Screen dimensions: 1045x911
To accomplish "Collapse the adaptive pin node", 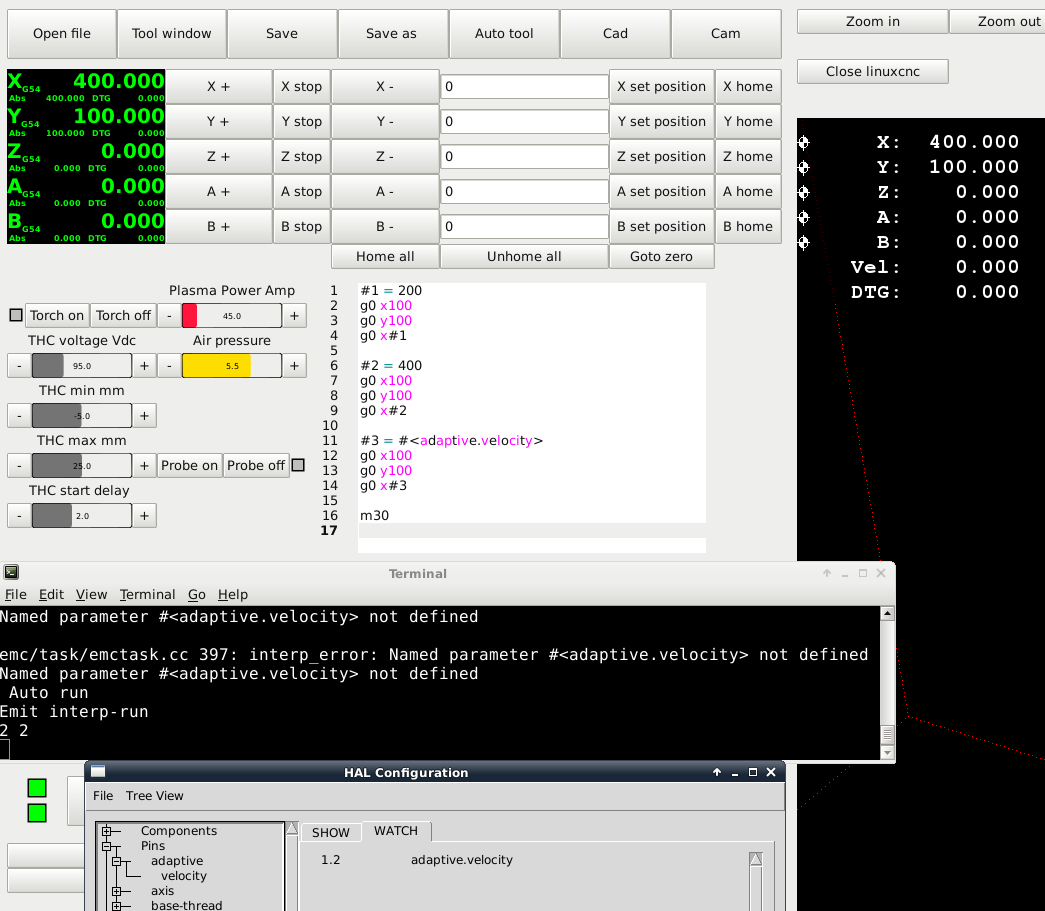I will pyautogui.click(x=117, y=862).
